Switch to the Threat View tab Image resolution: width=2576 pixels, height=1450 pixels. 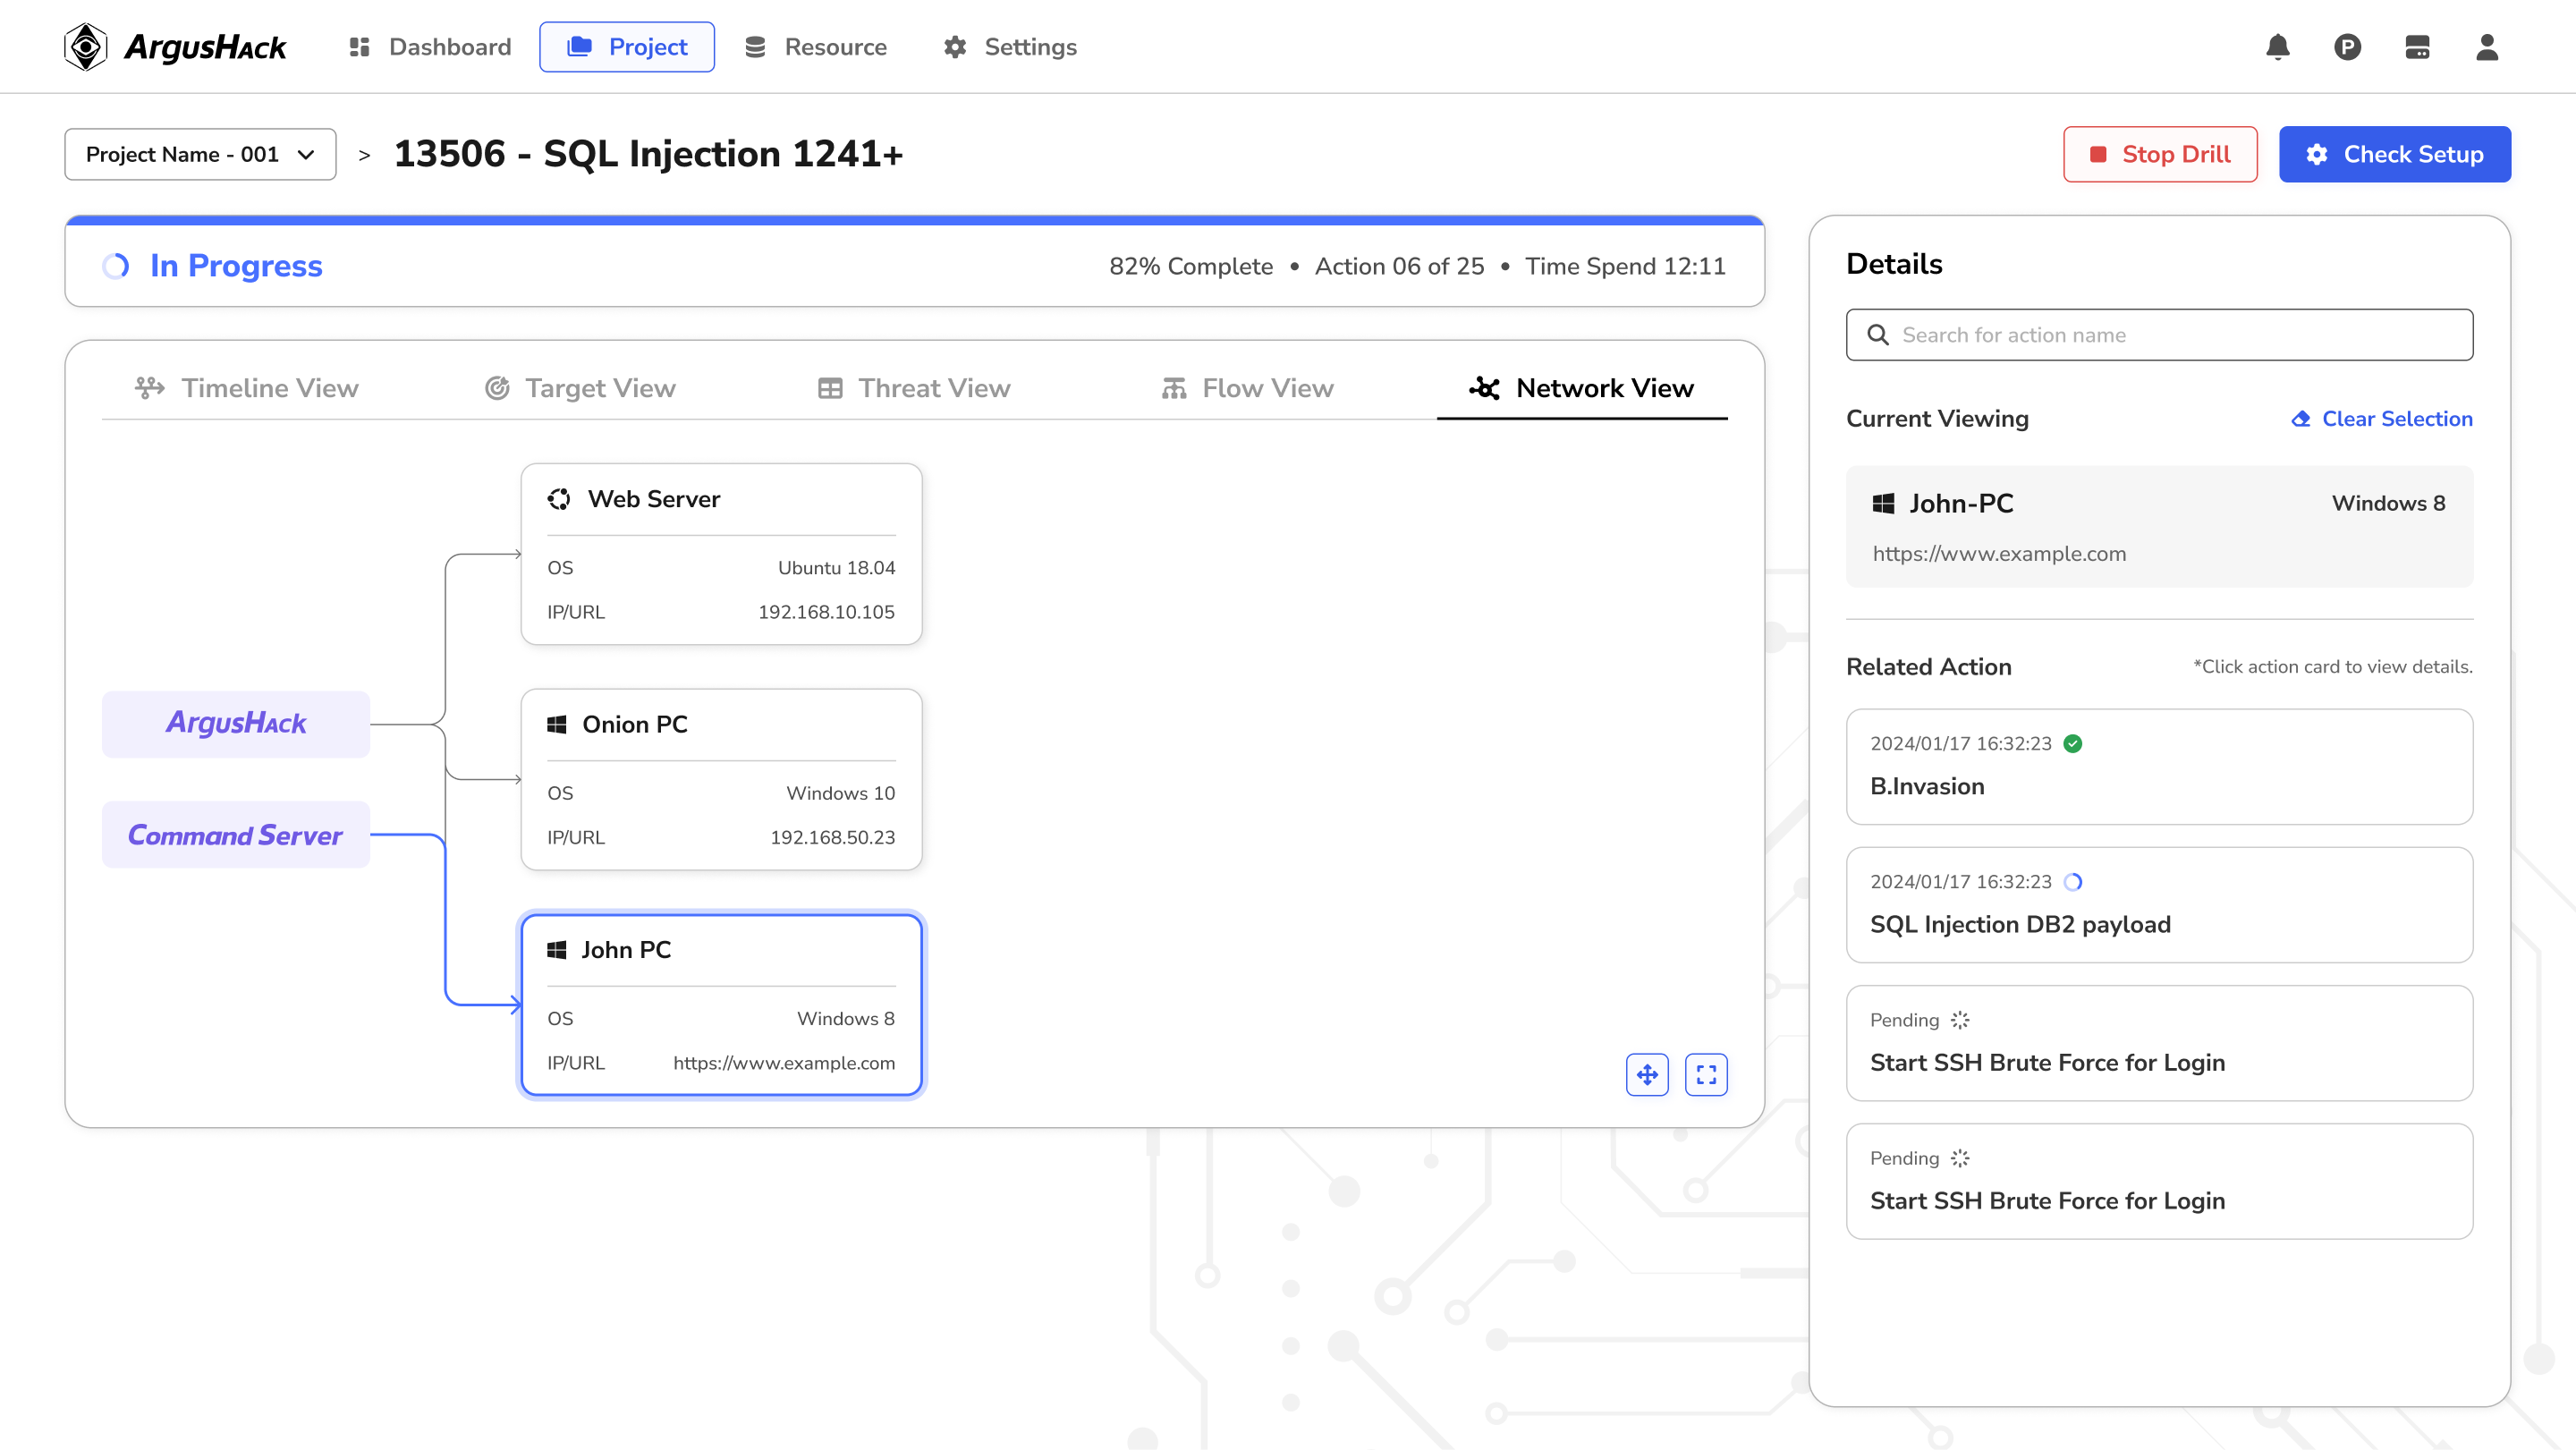(914, 388)
